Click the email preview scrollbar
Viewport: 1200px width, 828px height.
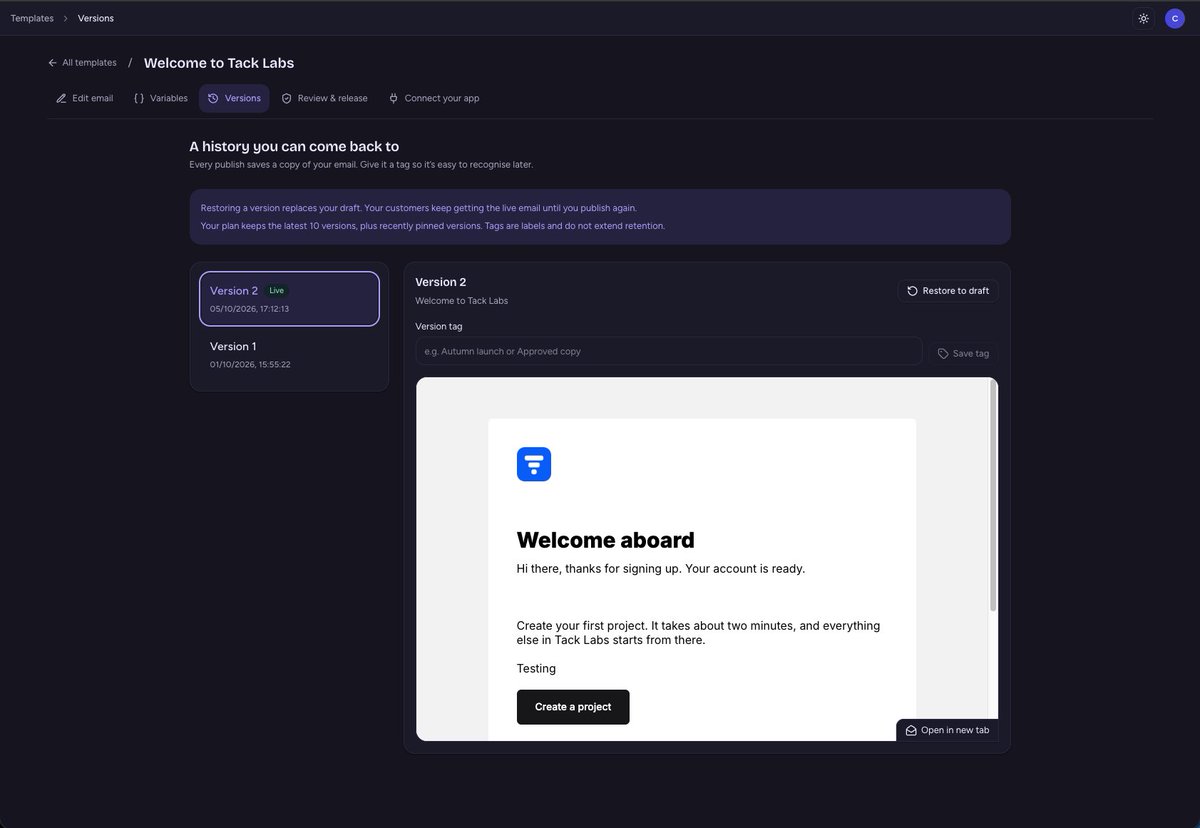(x=993, y=497)
